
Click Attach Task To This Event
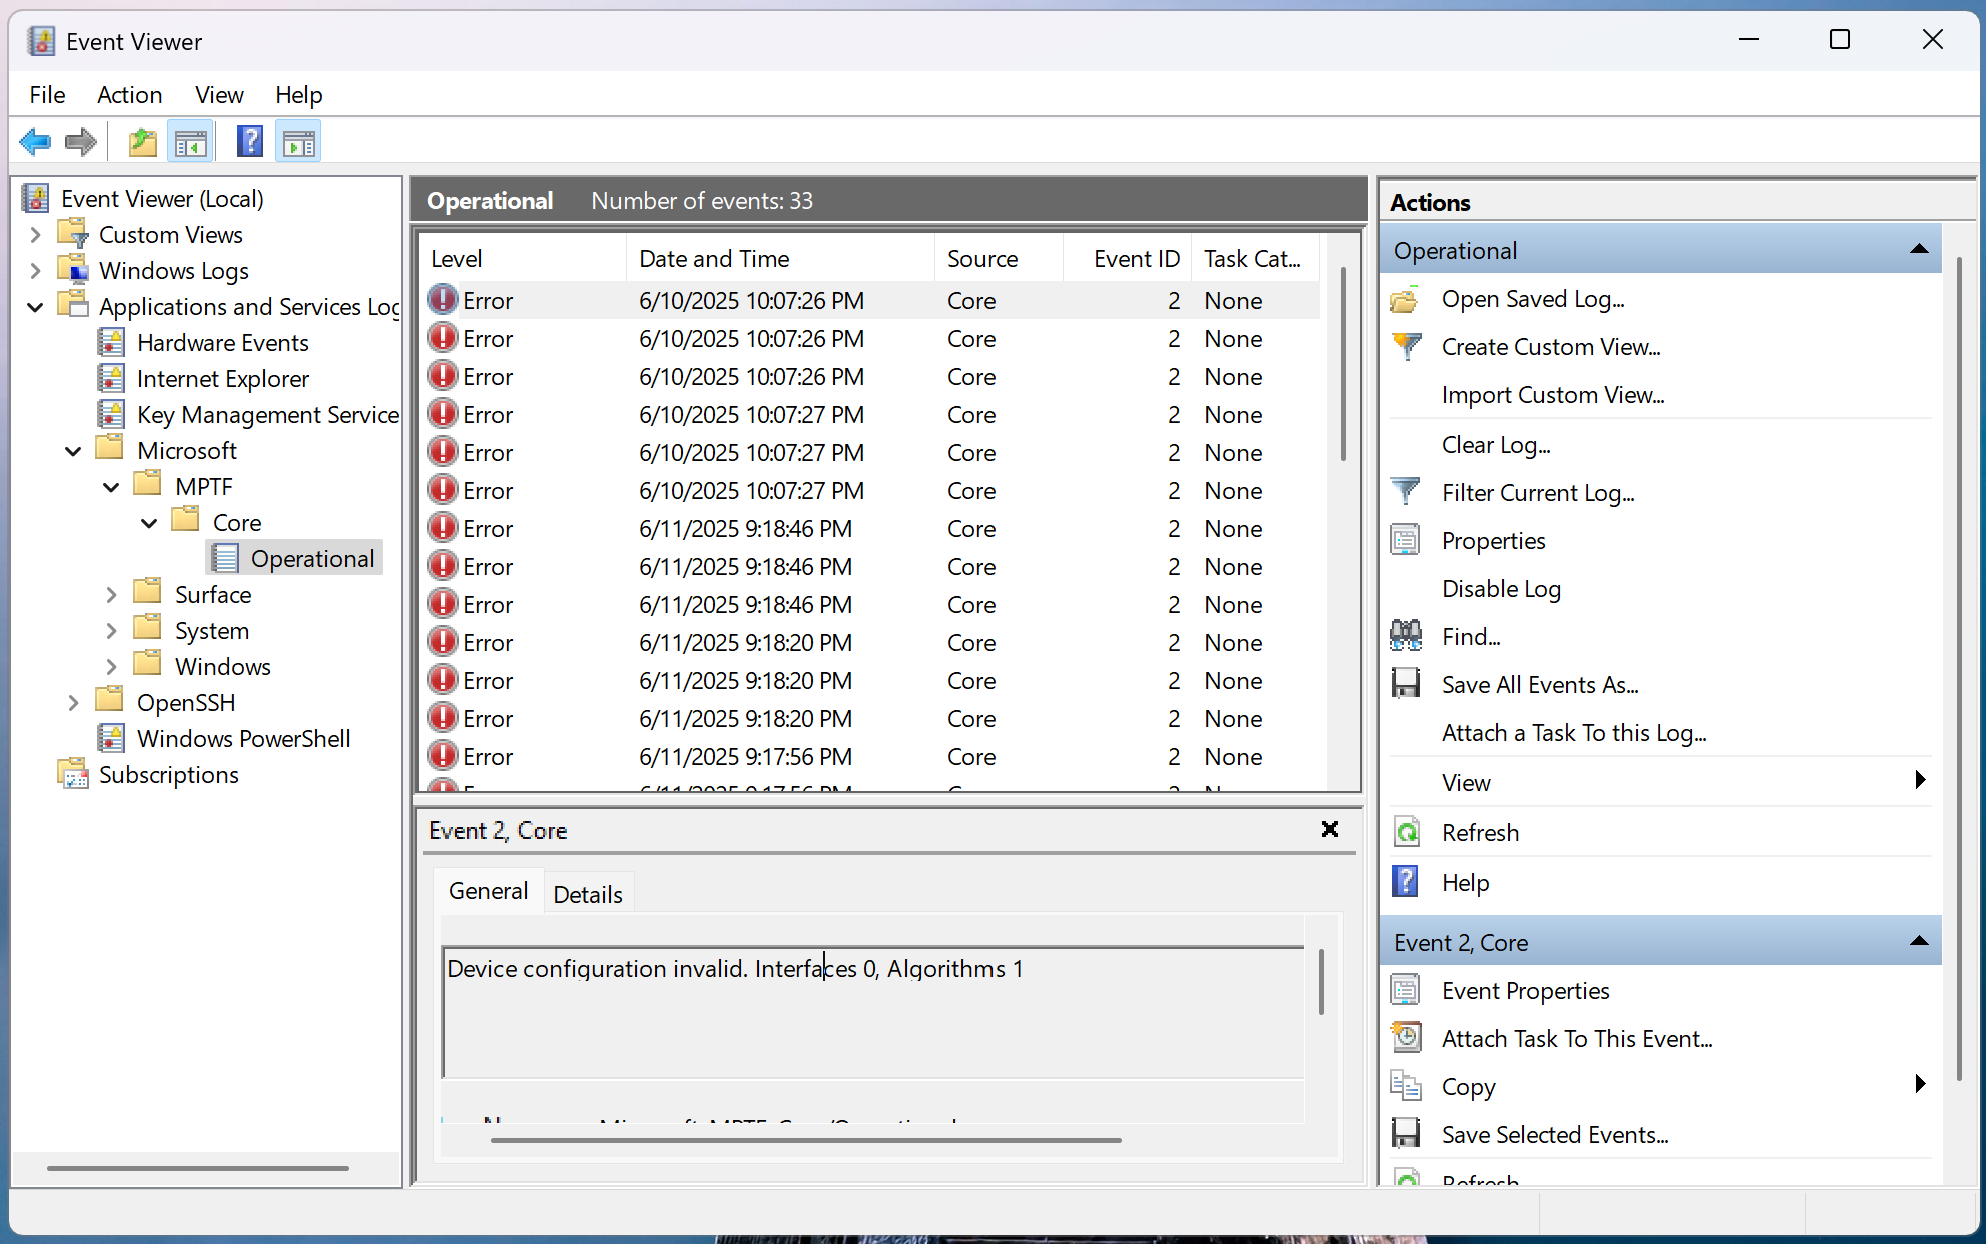pos(1576,1039)
